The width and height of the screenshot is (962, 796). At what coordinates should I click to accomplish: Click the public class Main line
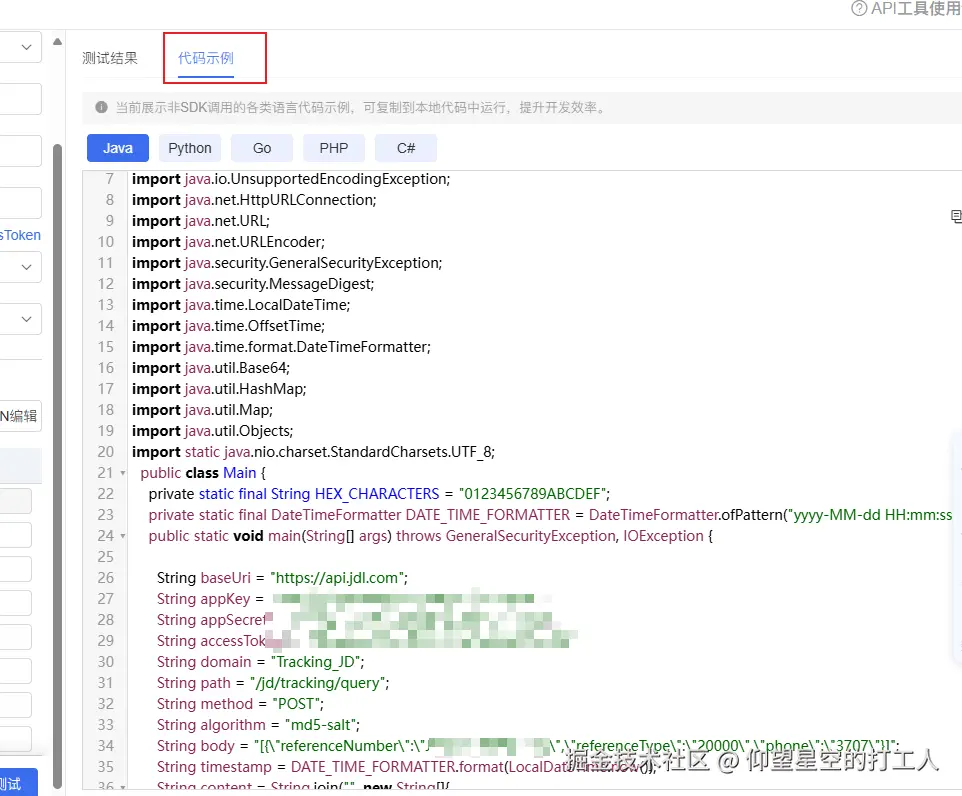(203, 473)
